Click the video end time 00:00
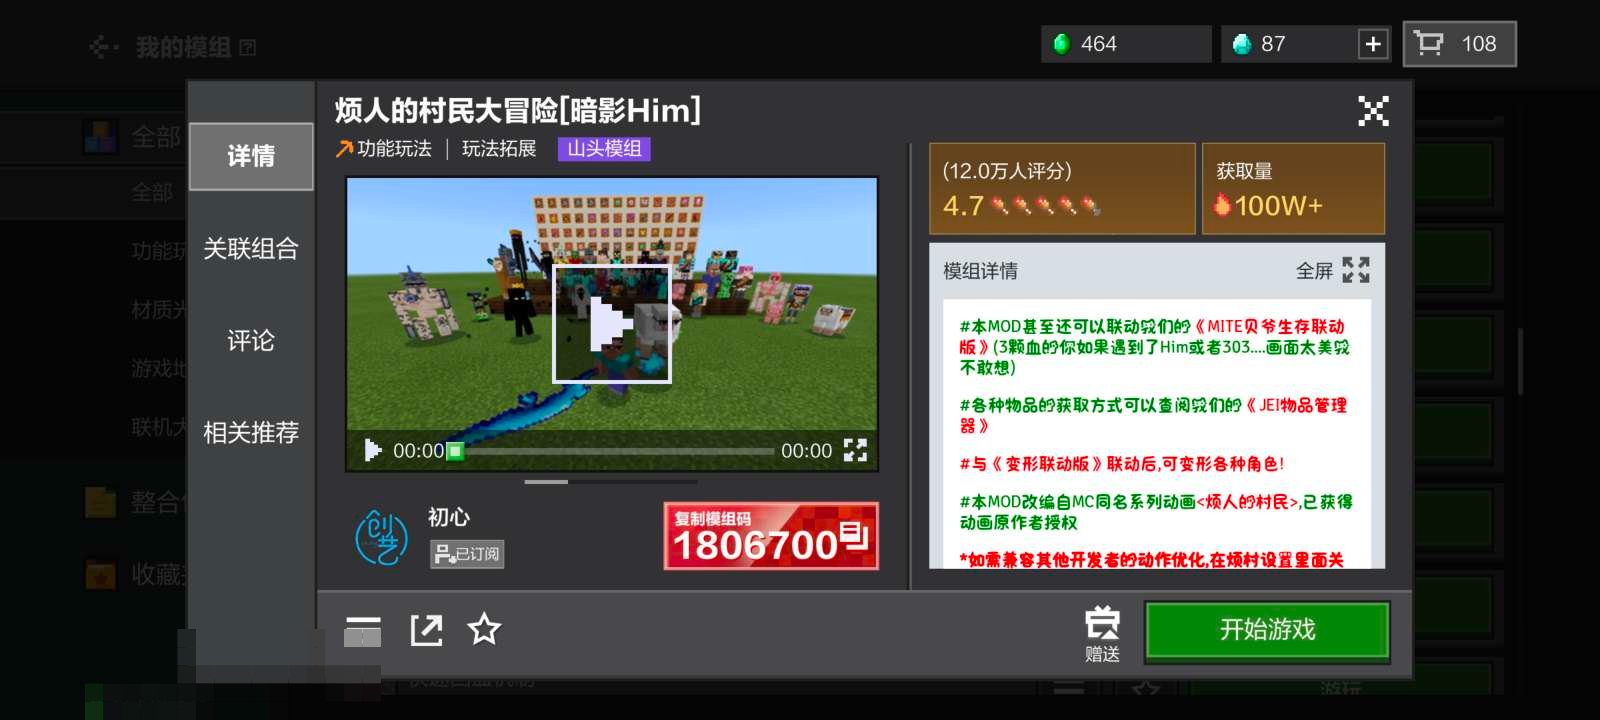 (806, 451)
